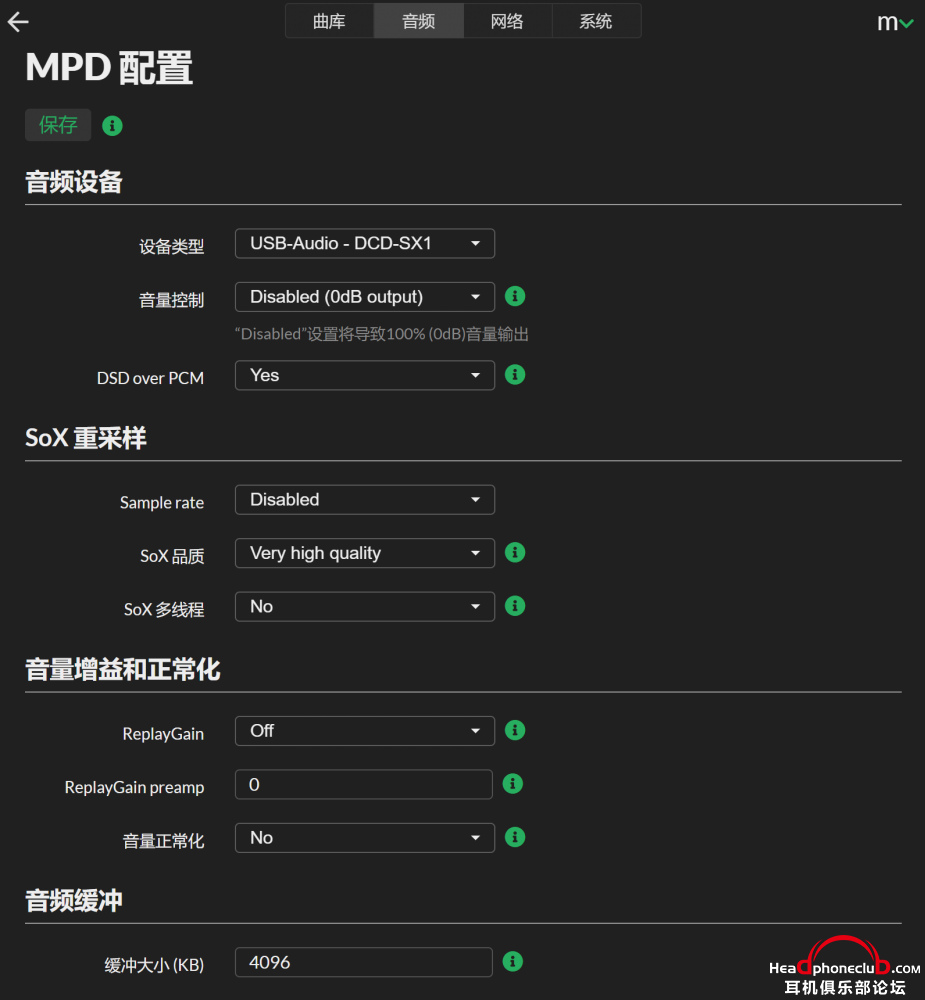
Task: Switch to the 网络 tab
Action: (x=507, y=21)
